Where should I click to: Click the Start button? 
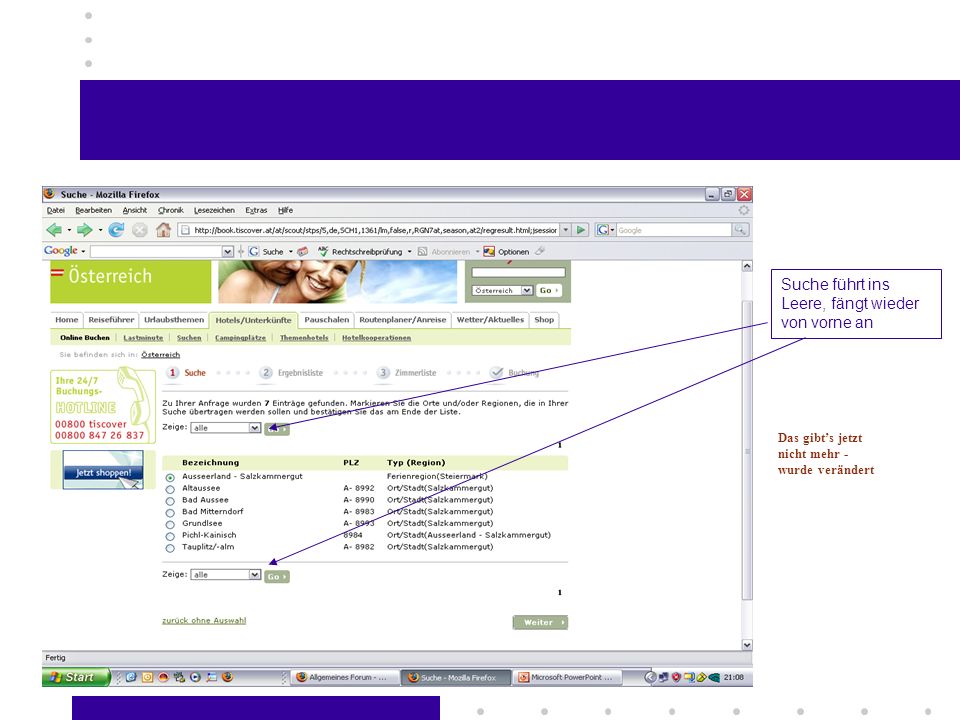pyautogui.click(x=76, y=677)
